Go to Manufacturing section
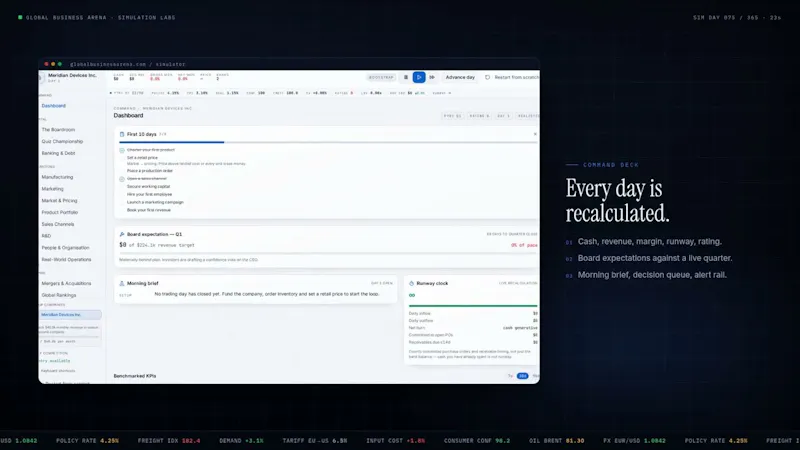The height and width of the screenshot is (450, 800). (57, 177)
